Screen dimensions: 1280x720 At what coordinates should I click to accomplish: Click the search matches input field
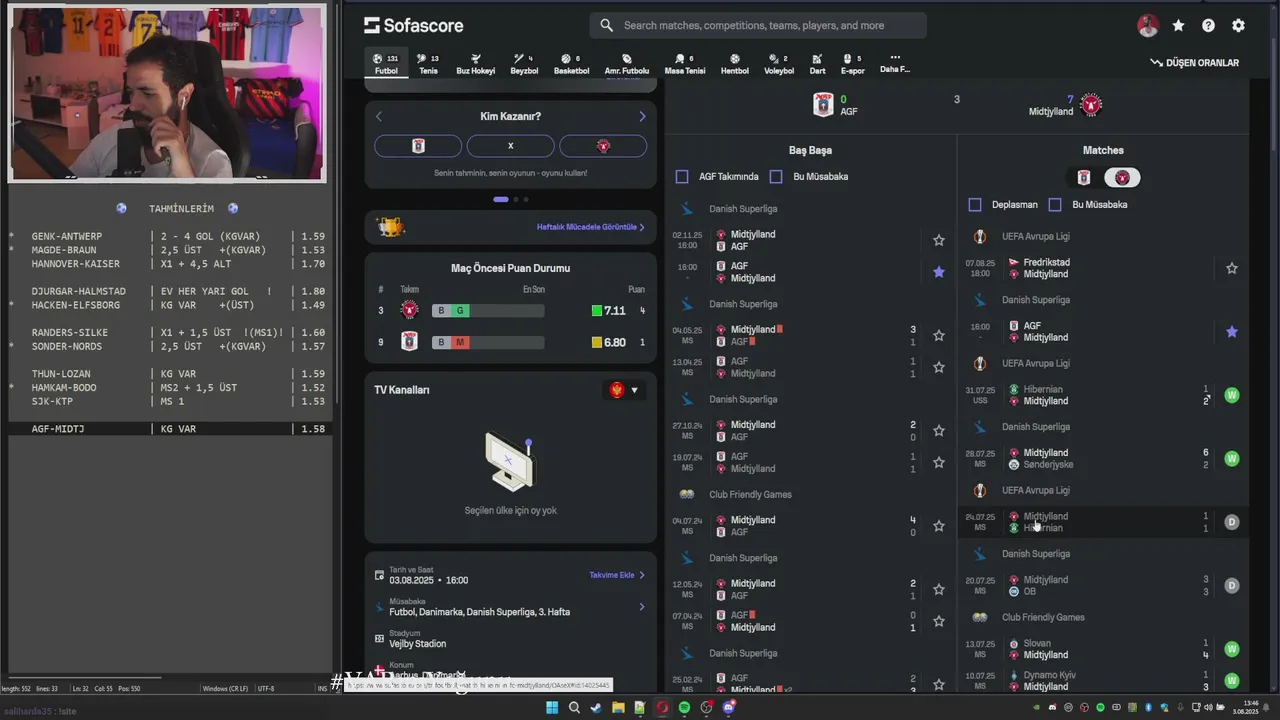[758, 26]
